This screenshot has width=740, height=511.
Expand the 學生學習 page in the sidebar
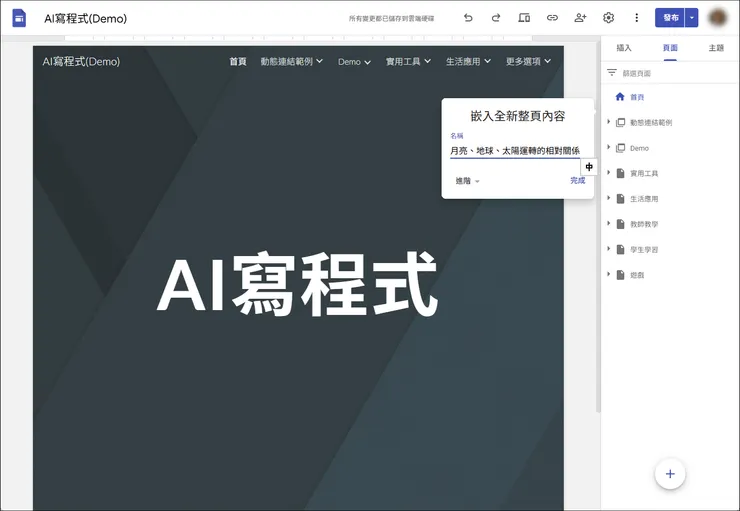(608, 249)
